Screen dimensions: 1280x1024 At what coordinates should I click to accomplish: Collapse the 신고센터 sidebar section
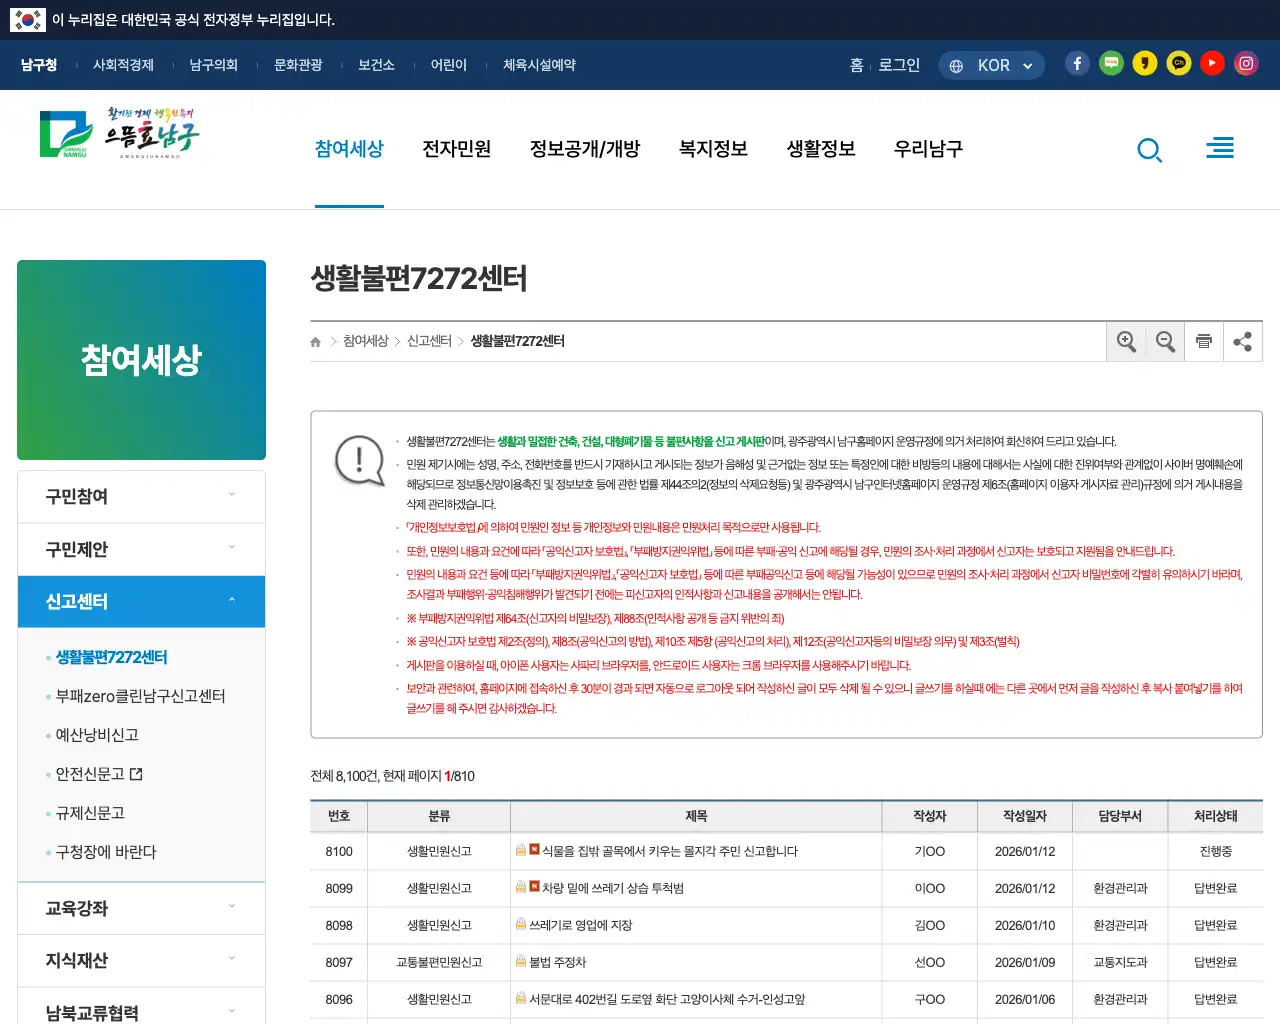click(141, 601)
